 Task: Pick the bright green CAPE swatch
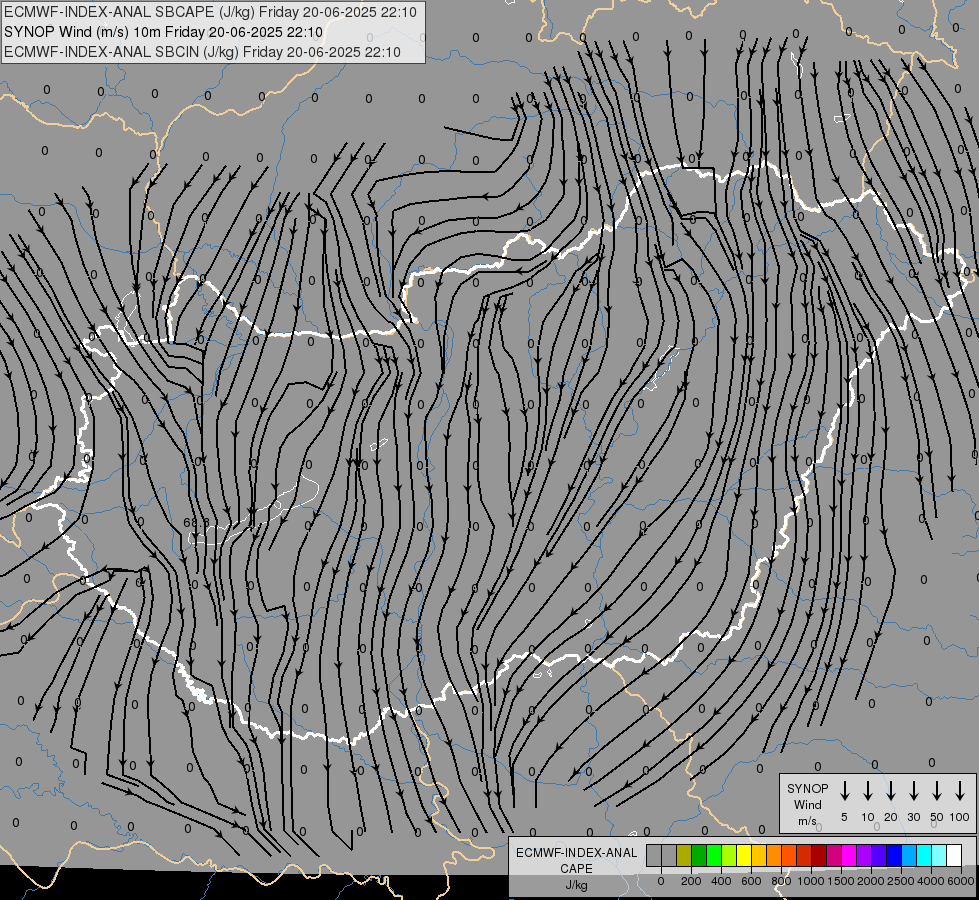(714, 855)
